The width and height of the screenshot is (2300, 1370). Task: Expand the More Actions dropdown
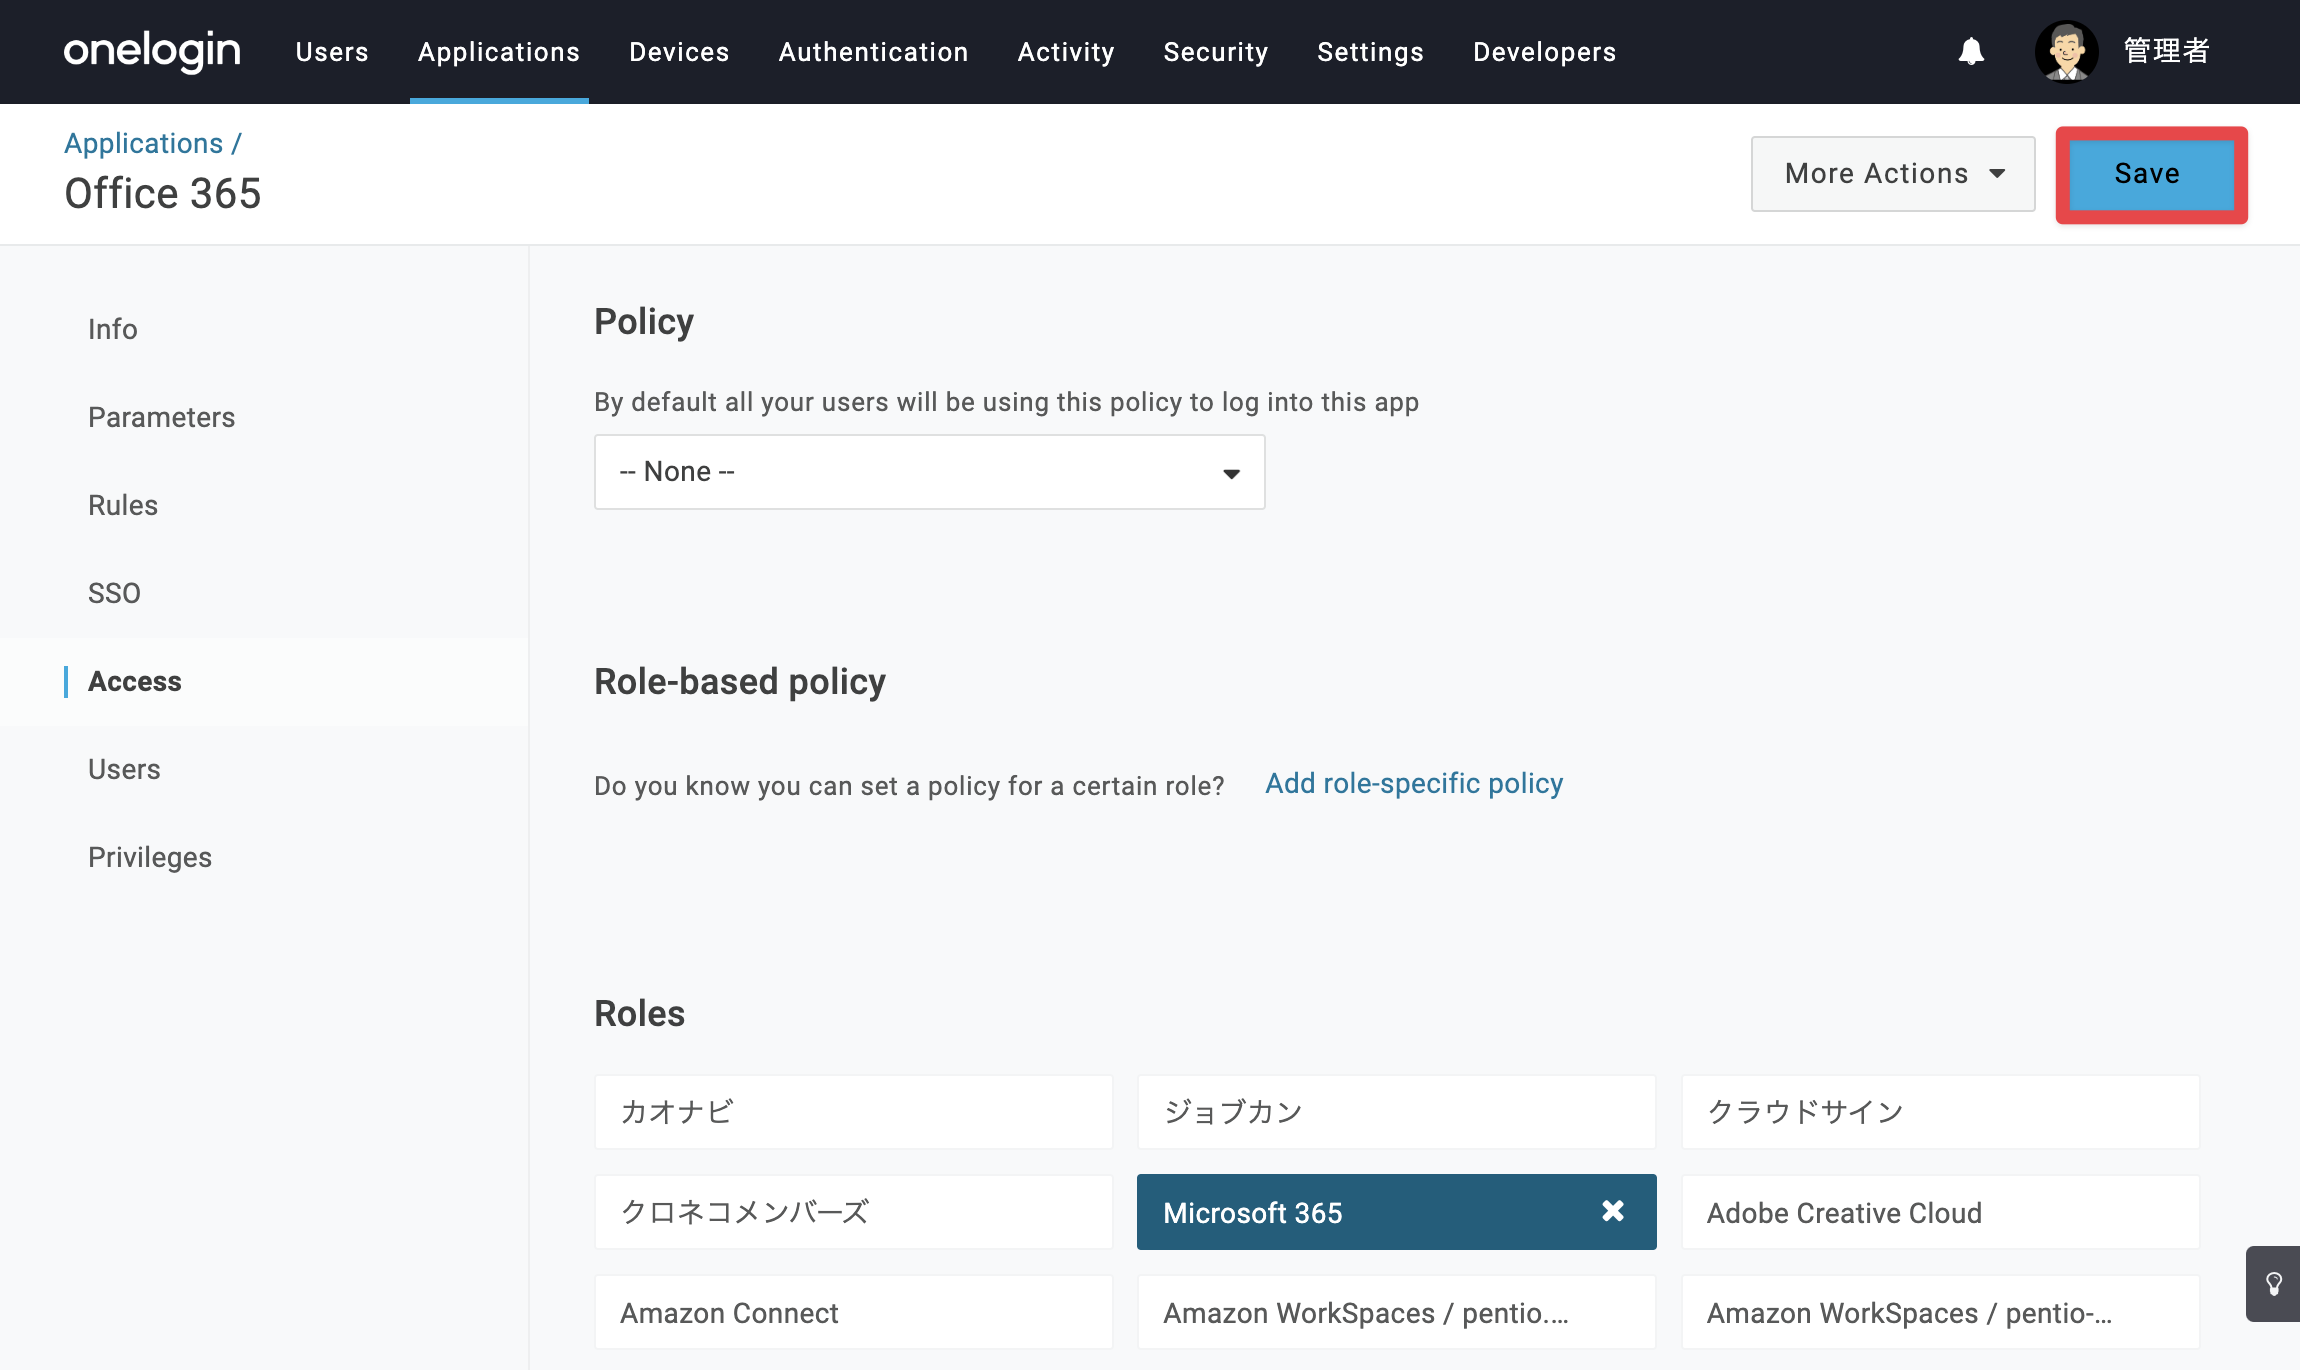coord(1893,174)
